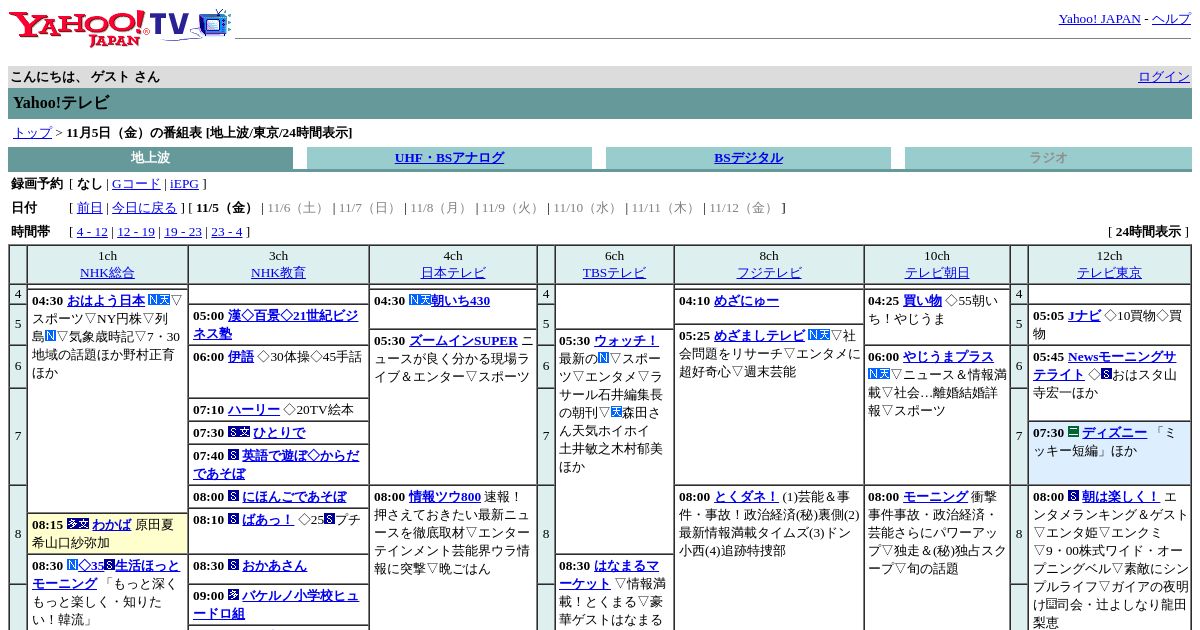The height and width of the screenshot is (630, 1200).
Task: Go to 前日 previous day
Action: [90, 208]
